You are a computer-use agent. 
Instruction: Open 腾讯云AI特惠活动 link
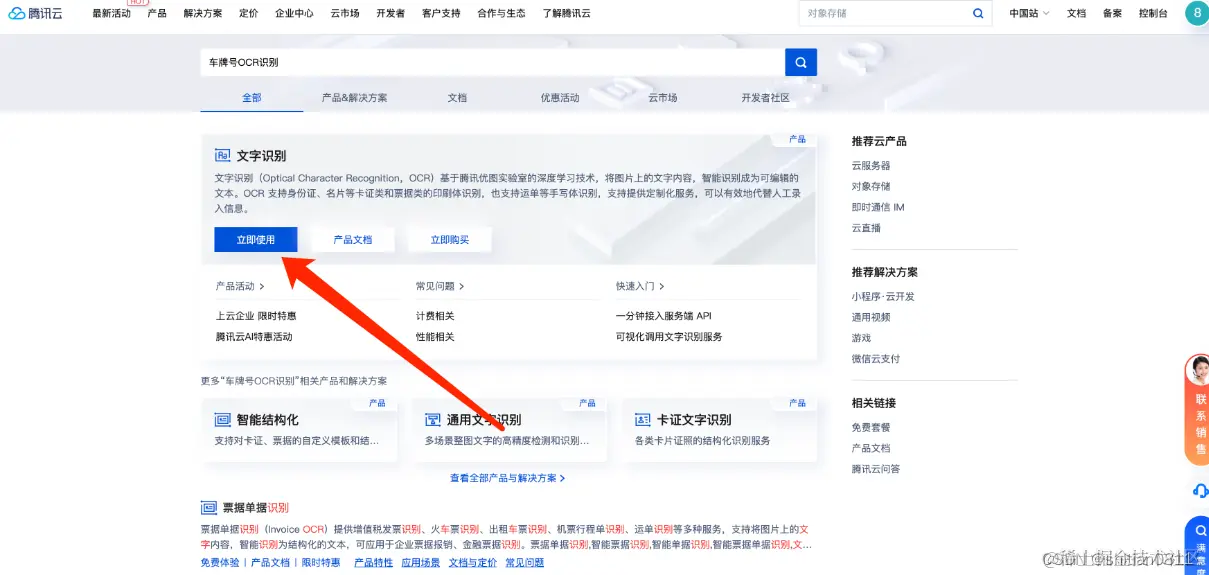point(254,337)
